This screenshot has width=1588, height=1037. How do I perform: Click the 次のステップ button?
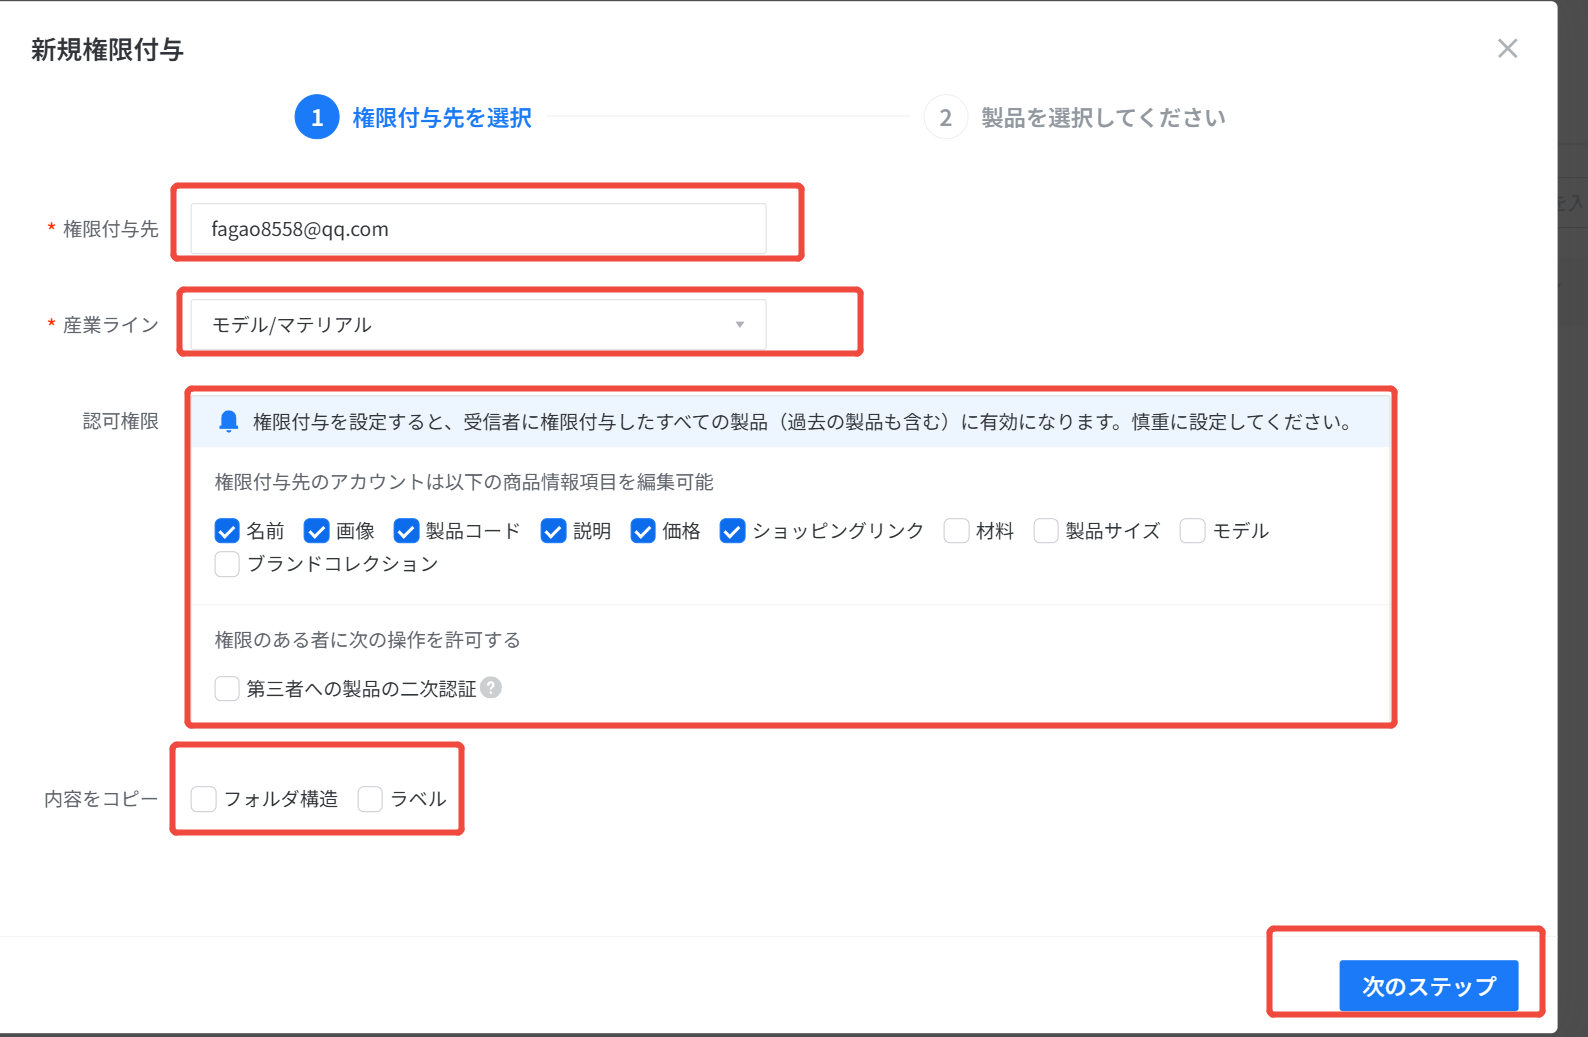click(x=1428, y=986)
